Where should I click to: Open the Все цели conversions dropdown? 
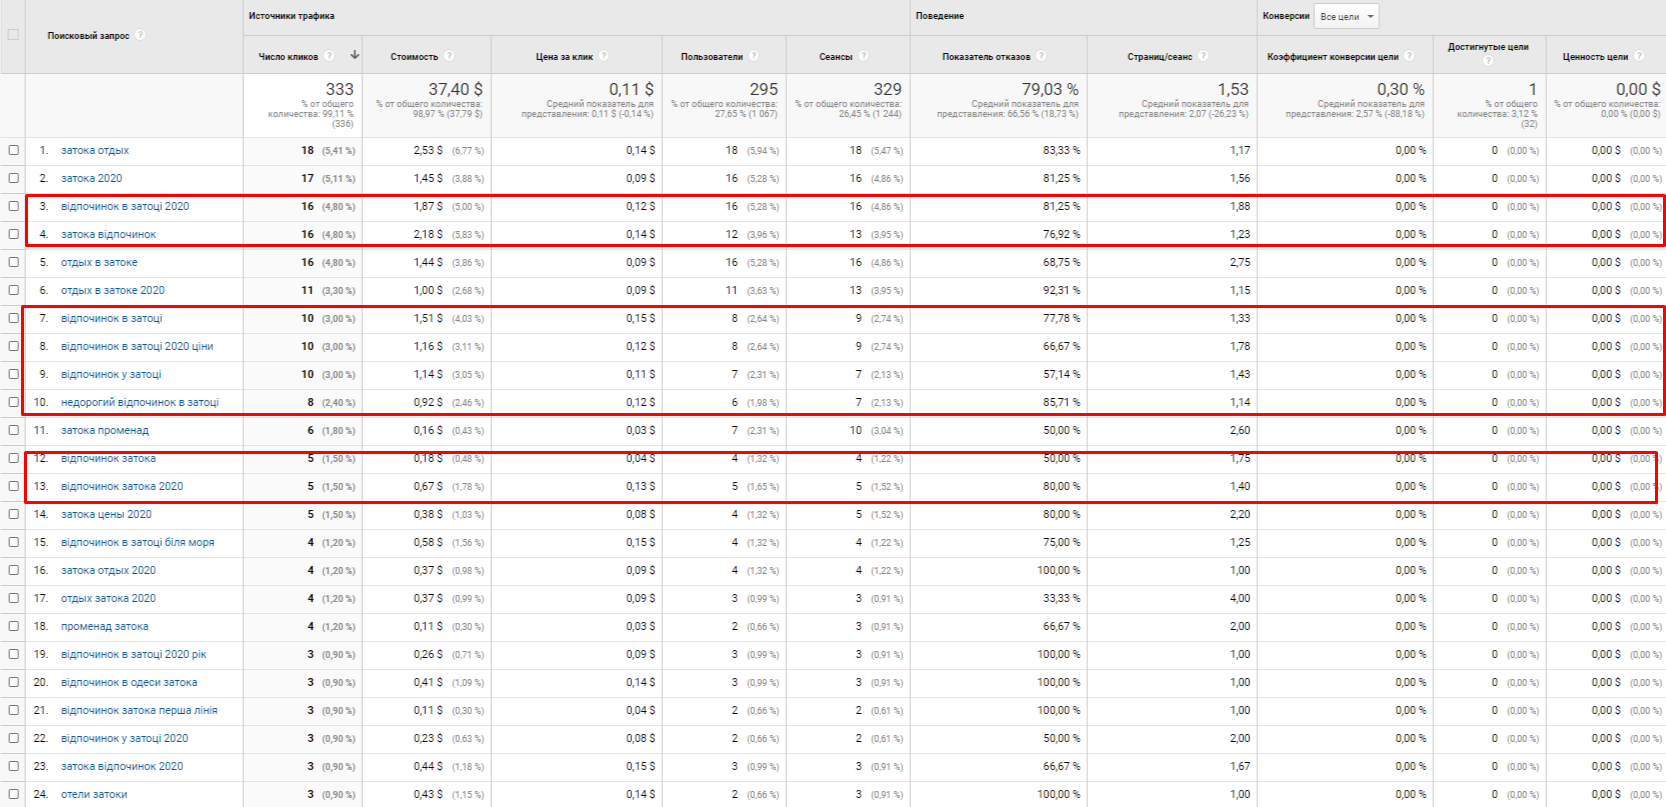click(1346, 16)
